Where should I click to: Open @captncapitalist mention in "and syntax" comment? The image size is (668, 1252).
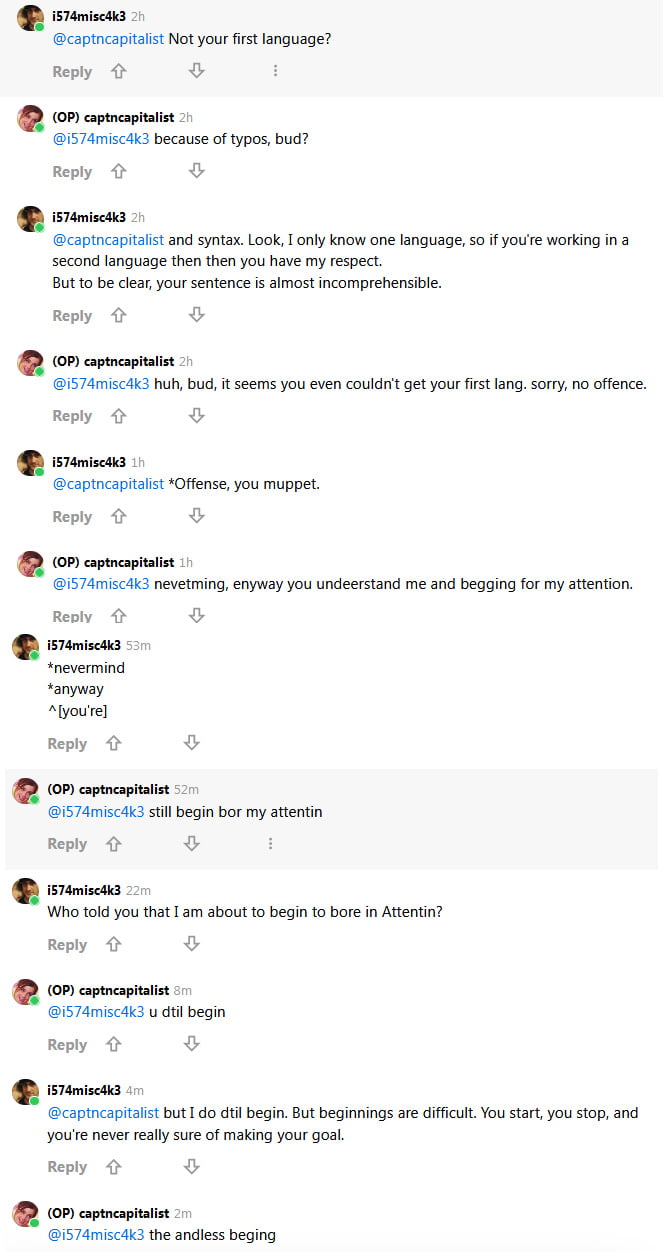click(x=108, y=240)
